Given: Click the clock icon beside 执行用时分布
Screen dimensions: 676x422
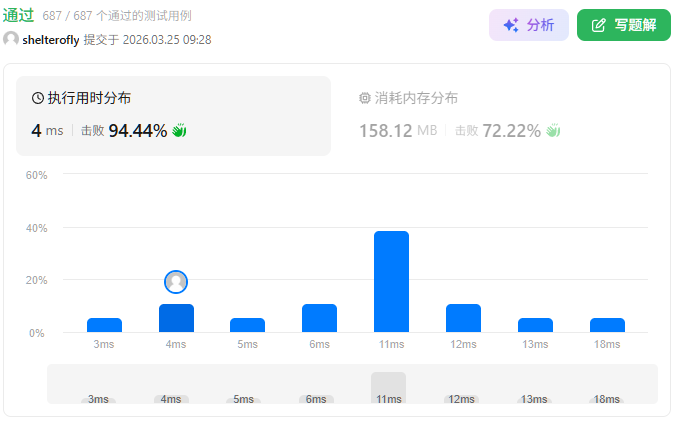Looking at the screenshot, I should (38, 98).
